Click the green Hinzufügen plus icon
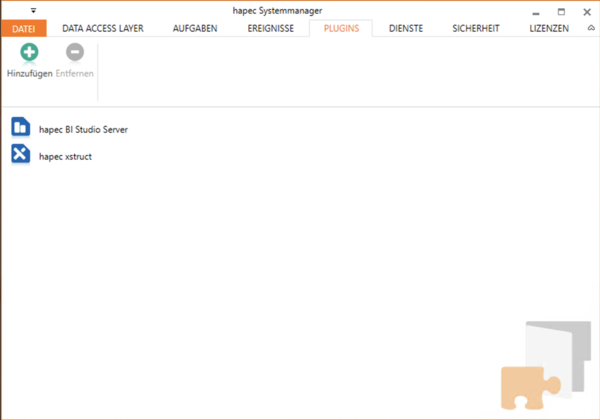The width and height of the screenshot is (600, 420). (29, 52)
